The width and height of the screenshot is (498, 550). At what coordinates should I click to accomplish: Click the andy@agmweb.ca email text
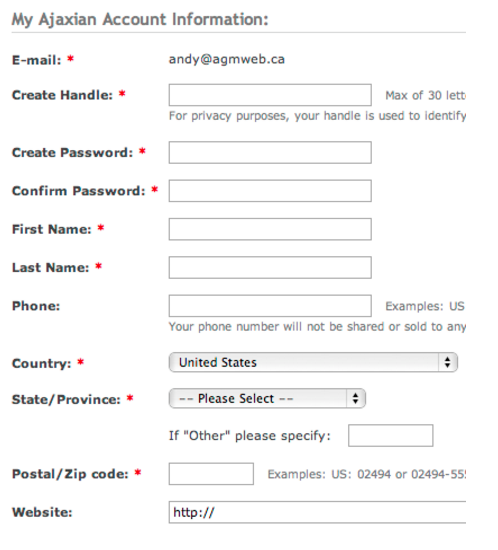(227, 59)
